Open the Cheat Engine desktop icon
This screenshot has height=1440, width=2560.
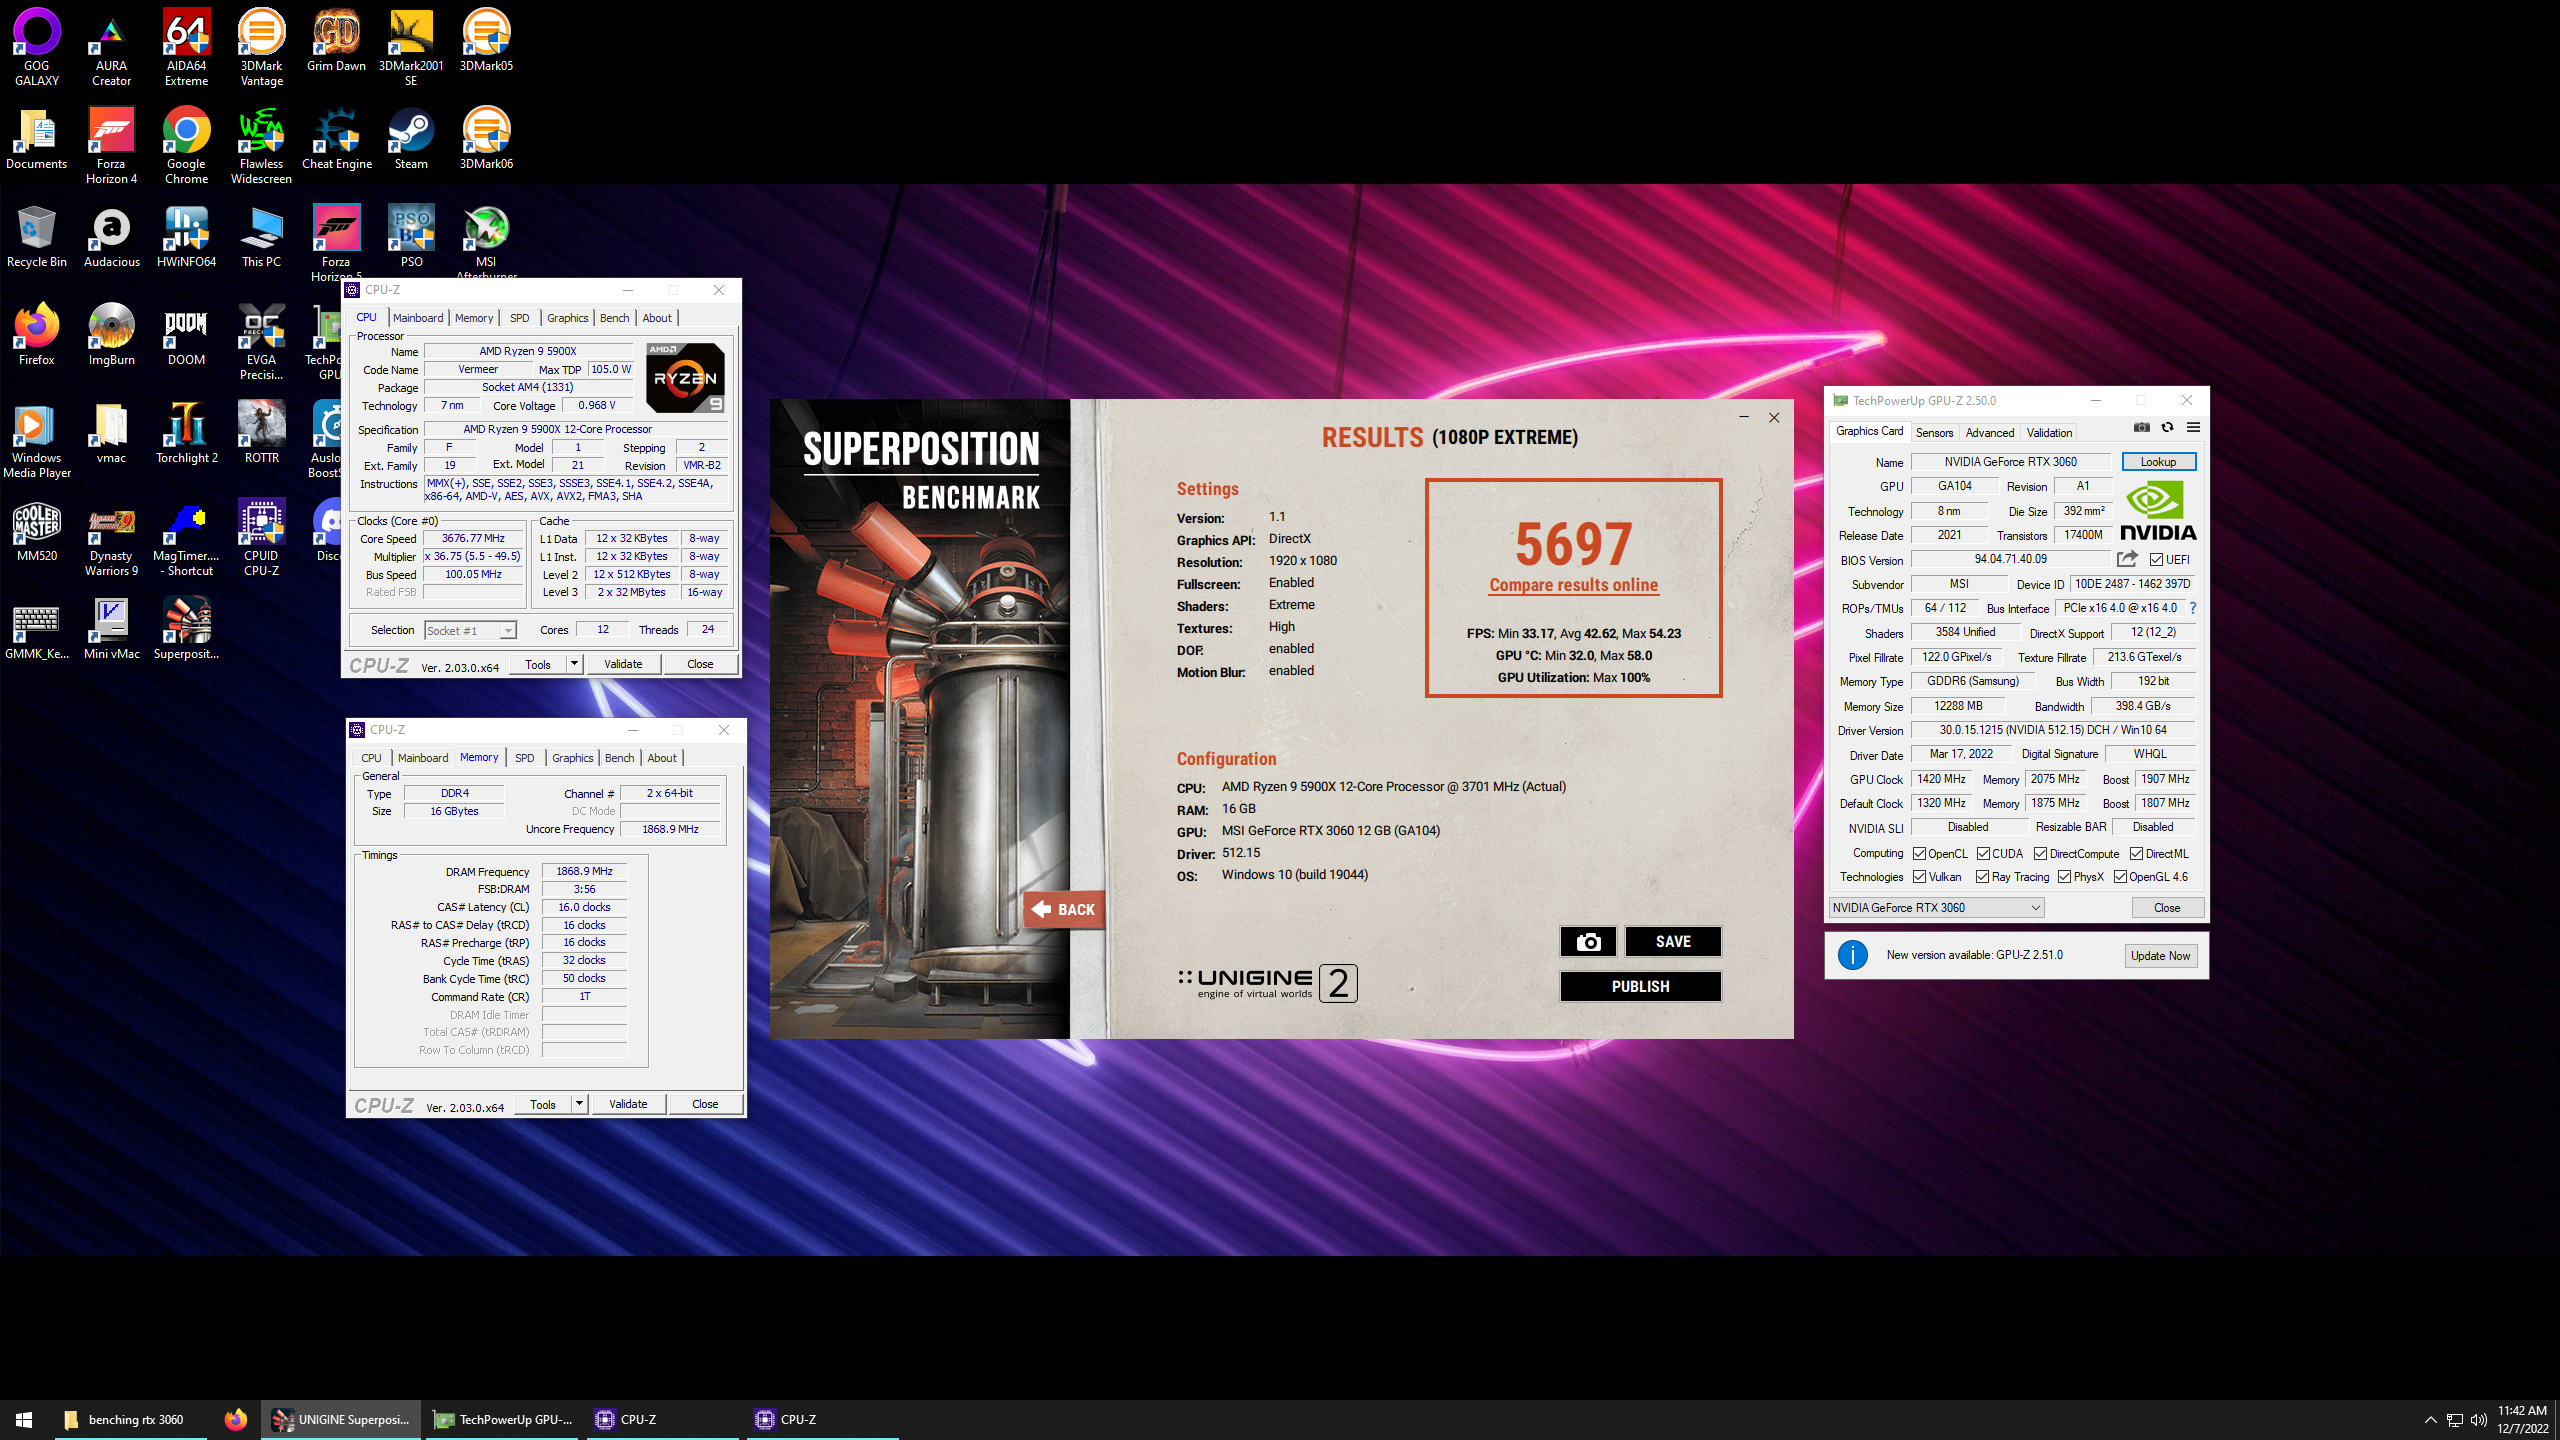336,138
